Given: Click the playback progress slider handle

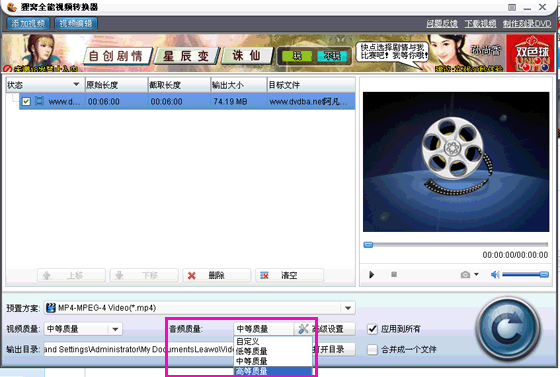Looking at the screenshot, I should pos(368,245).
